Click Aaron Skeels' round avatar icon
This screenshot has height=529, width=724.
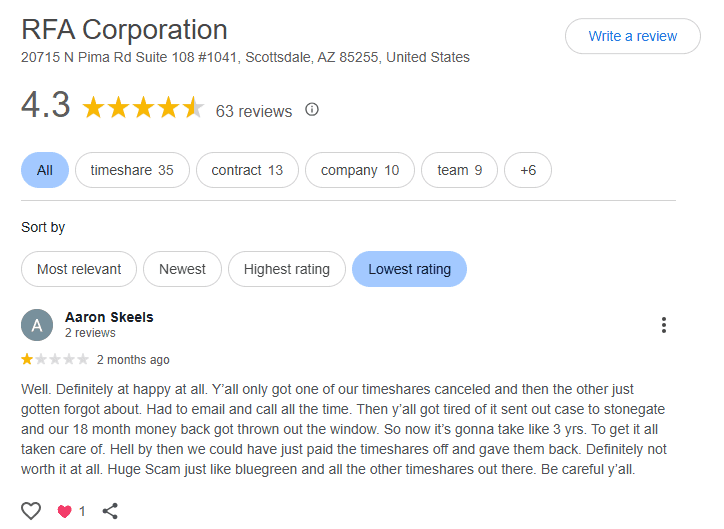tap(37, 325)
